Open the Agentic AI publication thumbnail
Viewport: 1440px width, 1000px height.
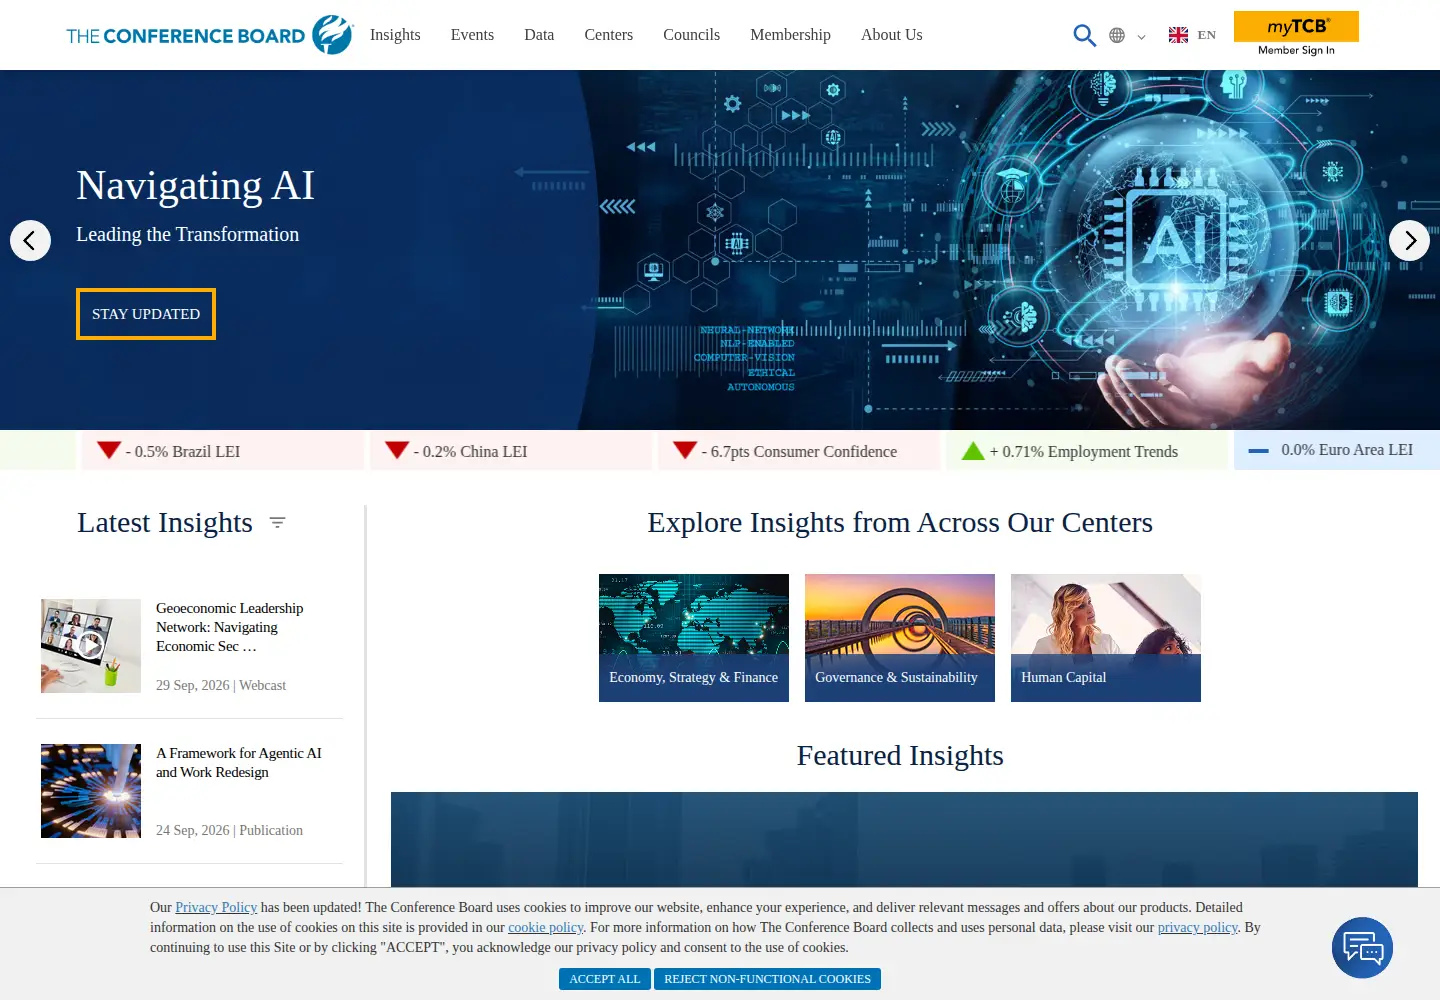(x=91, y=791)
